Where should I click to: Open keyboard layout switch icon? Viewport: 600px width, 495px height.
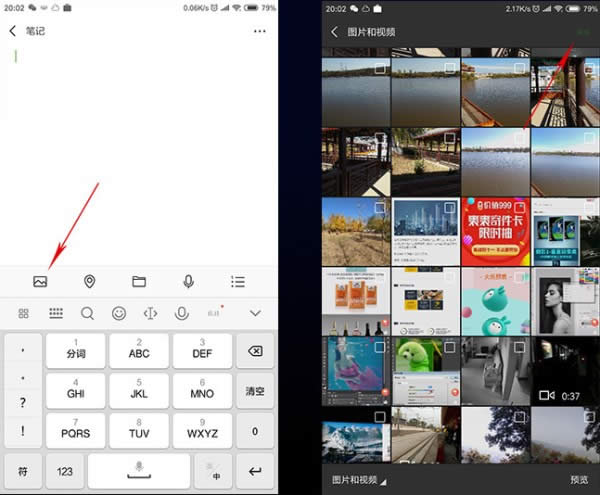(56, 313)
